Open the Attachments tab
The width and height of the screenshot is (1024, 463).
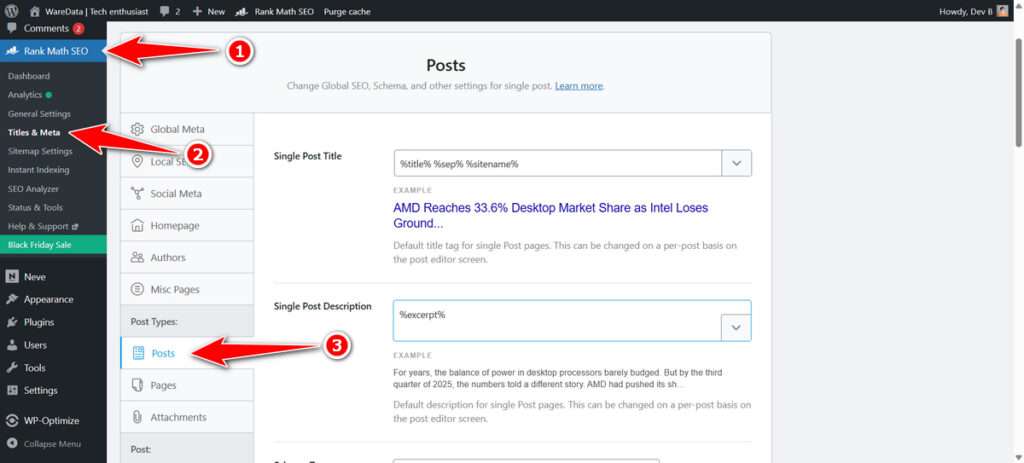pos(187,417)
